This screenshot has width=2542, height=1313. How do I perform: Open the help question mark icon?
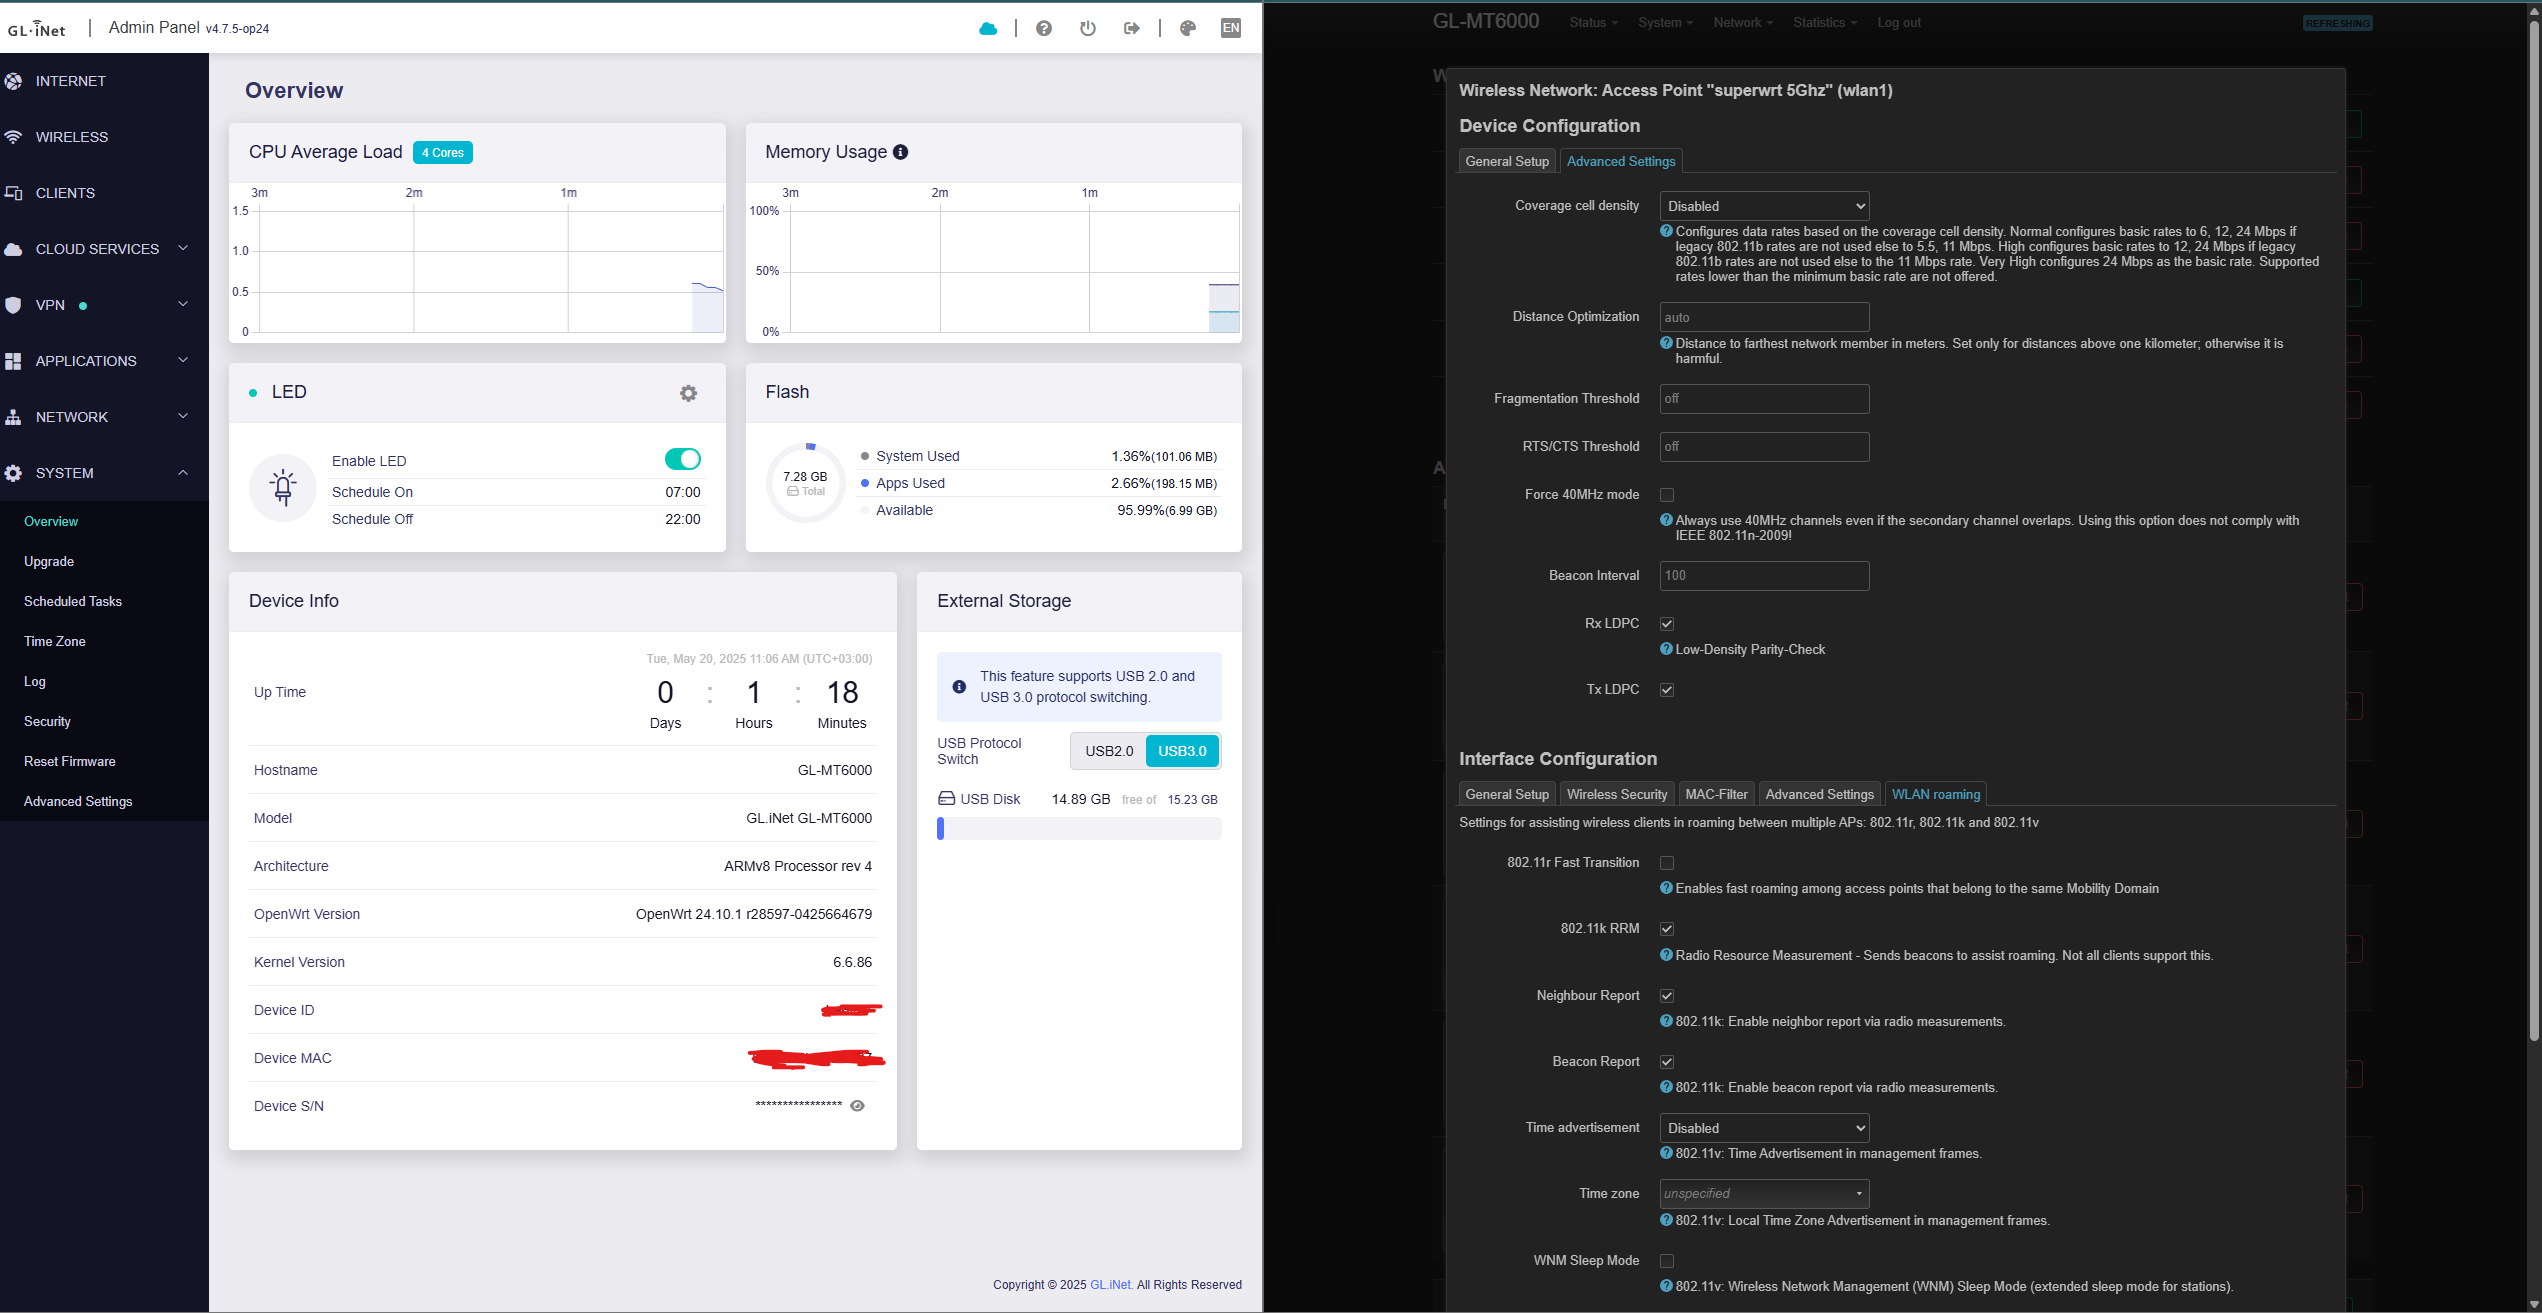[1043, 28]
